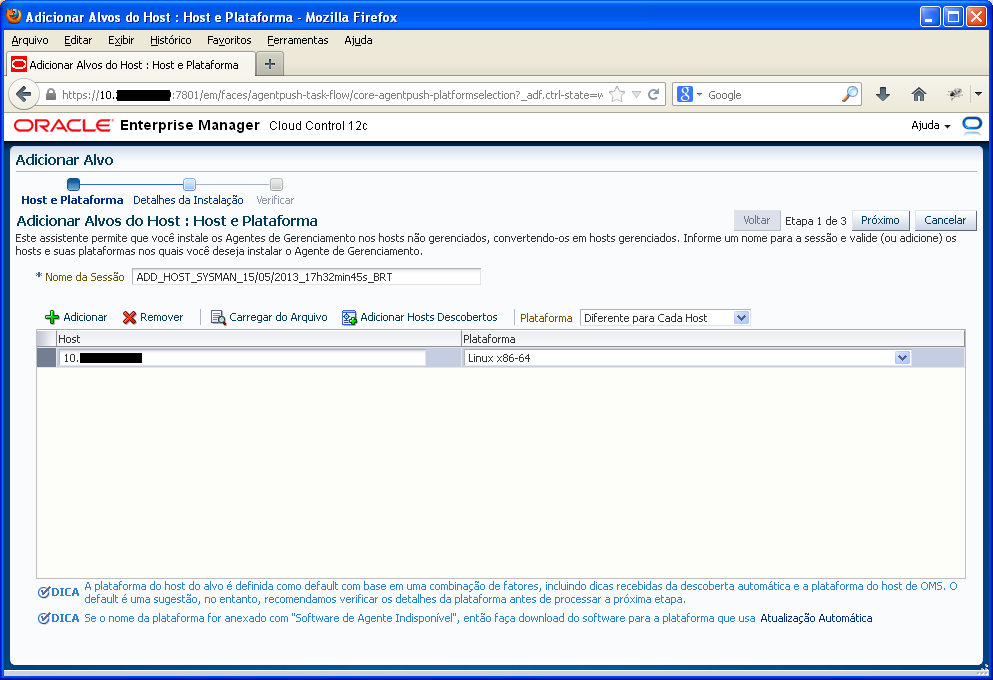Go to the home page icon
The image size is (993, 680).
pos(919,94)
